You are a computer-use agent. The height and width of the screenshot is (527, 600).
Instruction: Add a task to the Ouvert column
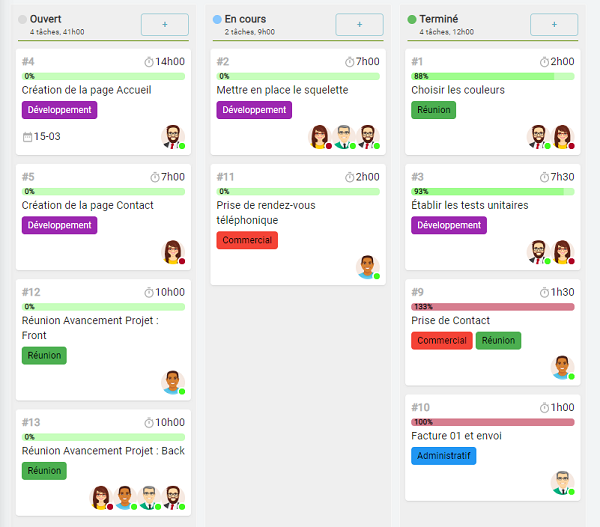[165, 24]
